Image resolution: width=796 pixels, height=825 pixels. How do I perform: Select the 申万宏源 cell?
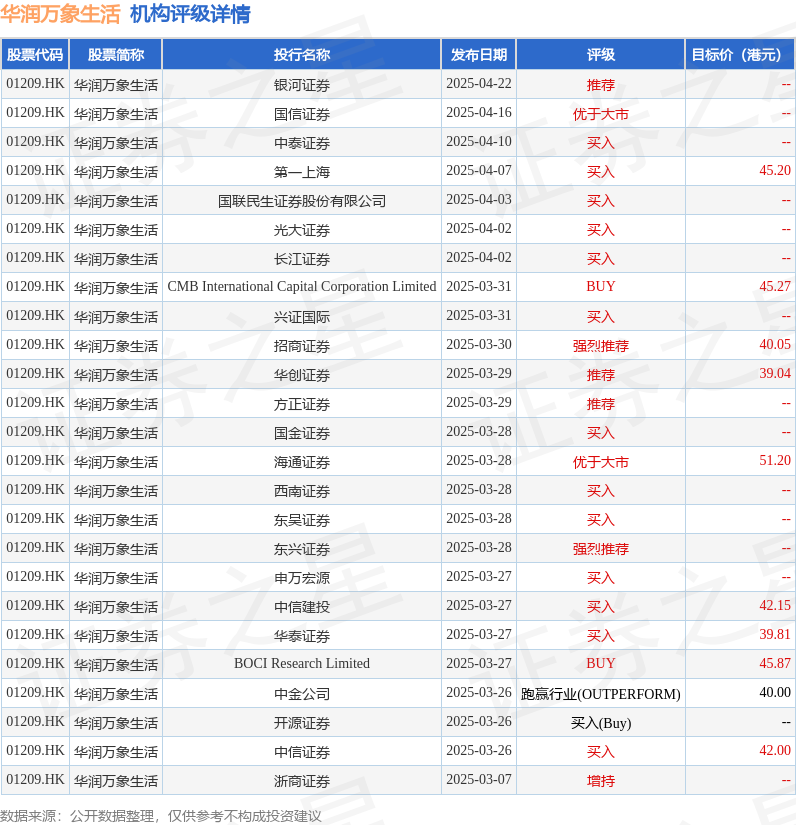click(301, 577)
